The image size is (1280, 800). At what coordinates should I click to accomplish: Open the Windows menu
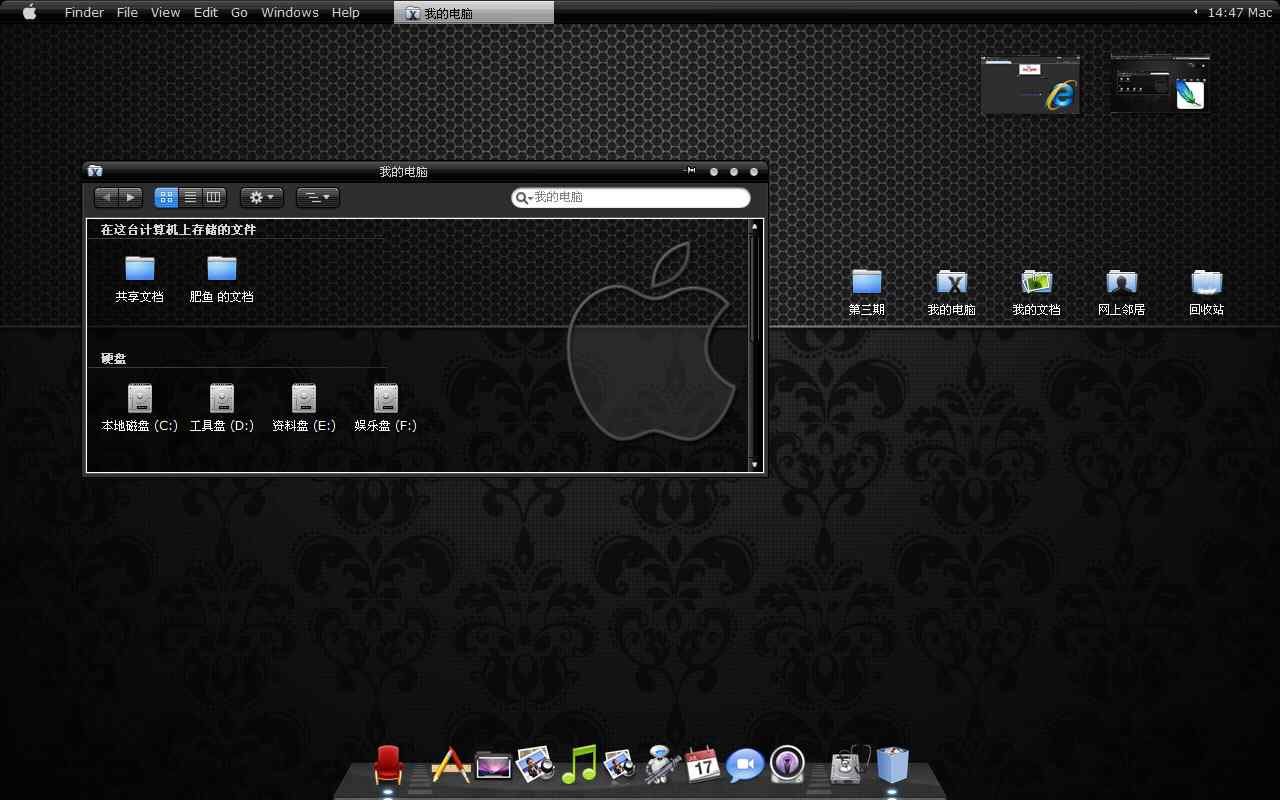pyautogui.click(x=290, y=12)
